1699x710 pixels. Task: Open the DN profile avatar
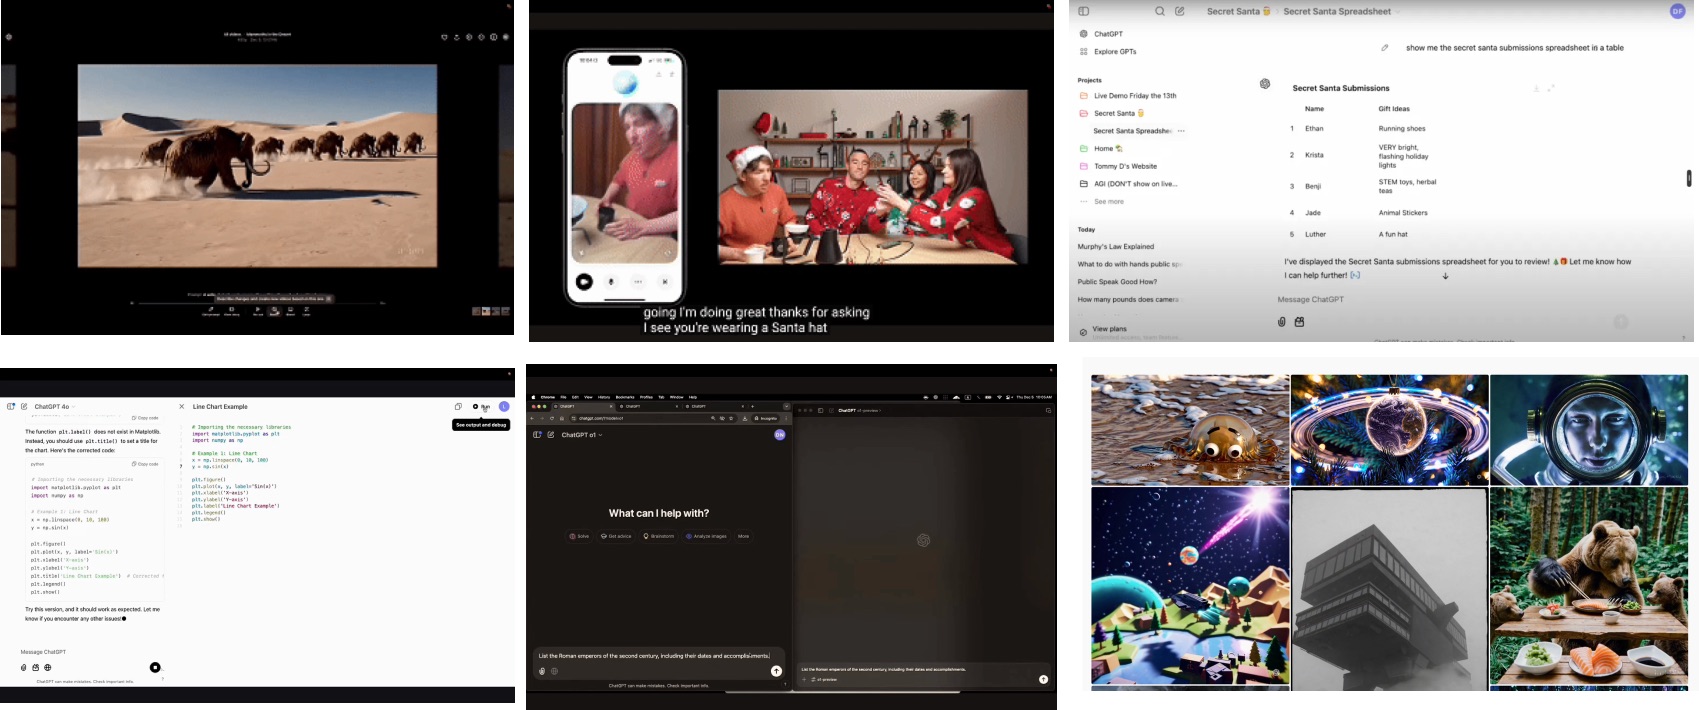coord(780,435)
